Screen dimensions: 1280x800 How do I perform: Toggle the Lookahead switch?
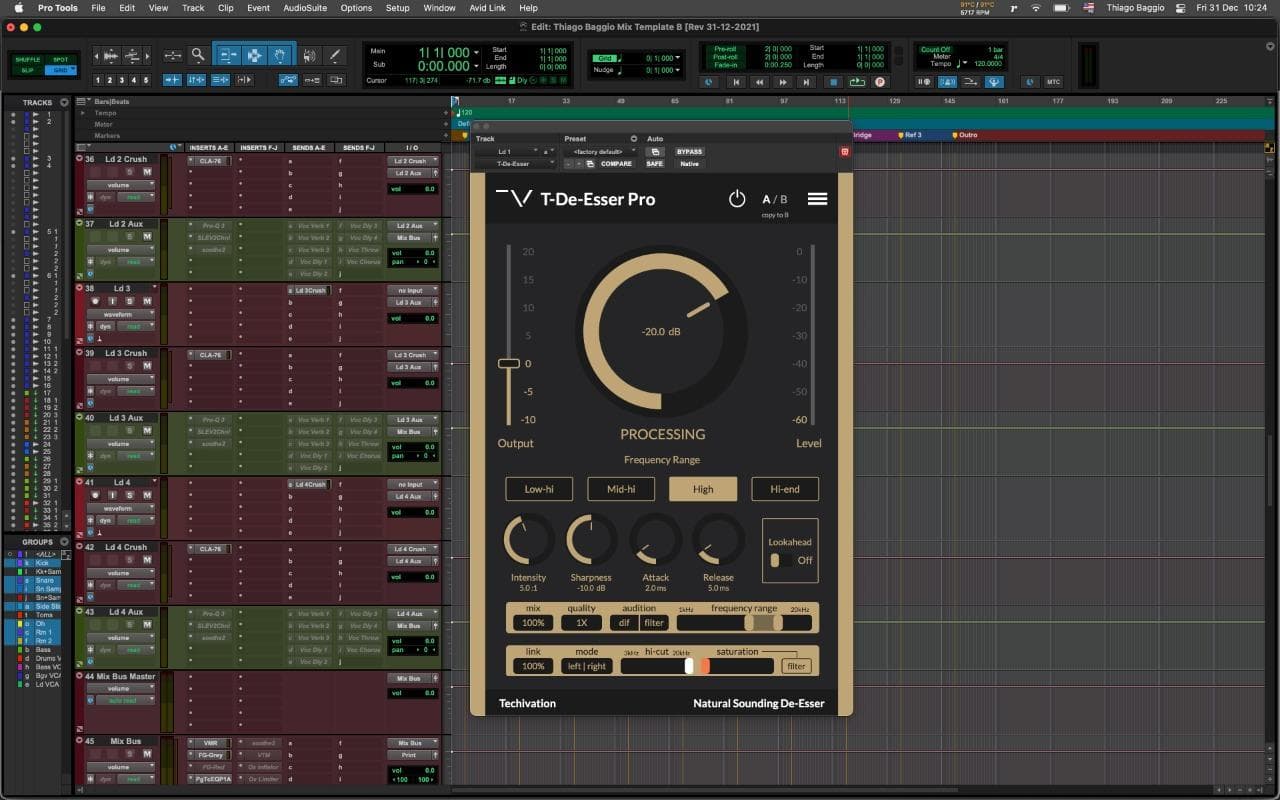click(x=776, y=561)
